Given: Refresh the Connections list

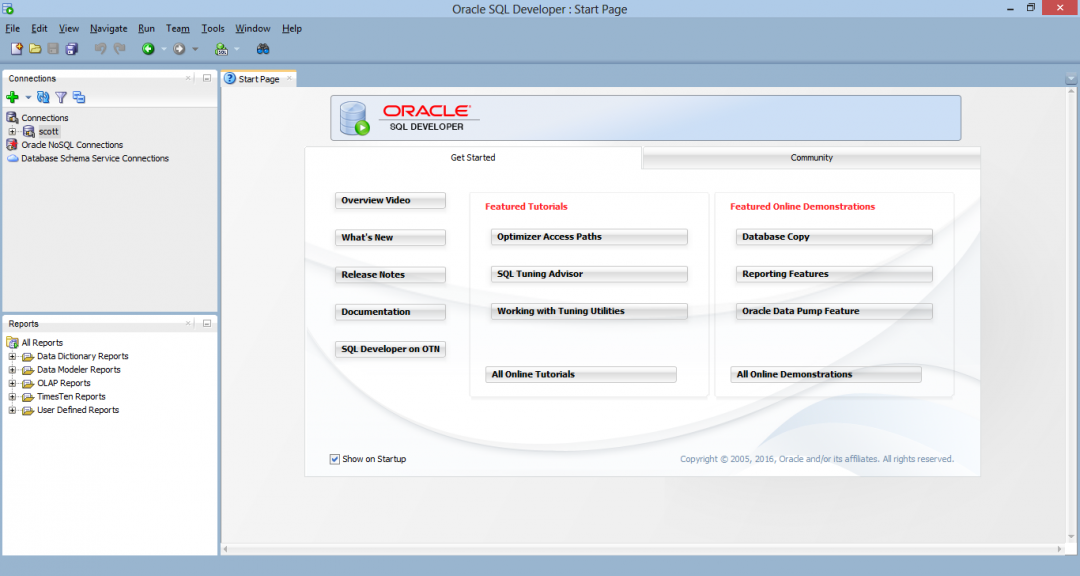Looking at the screenshot, I should tap(42, 97).
